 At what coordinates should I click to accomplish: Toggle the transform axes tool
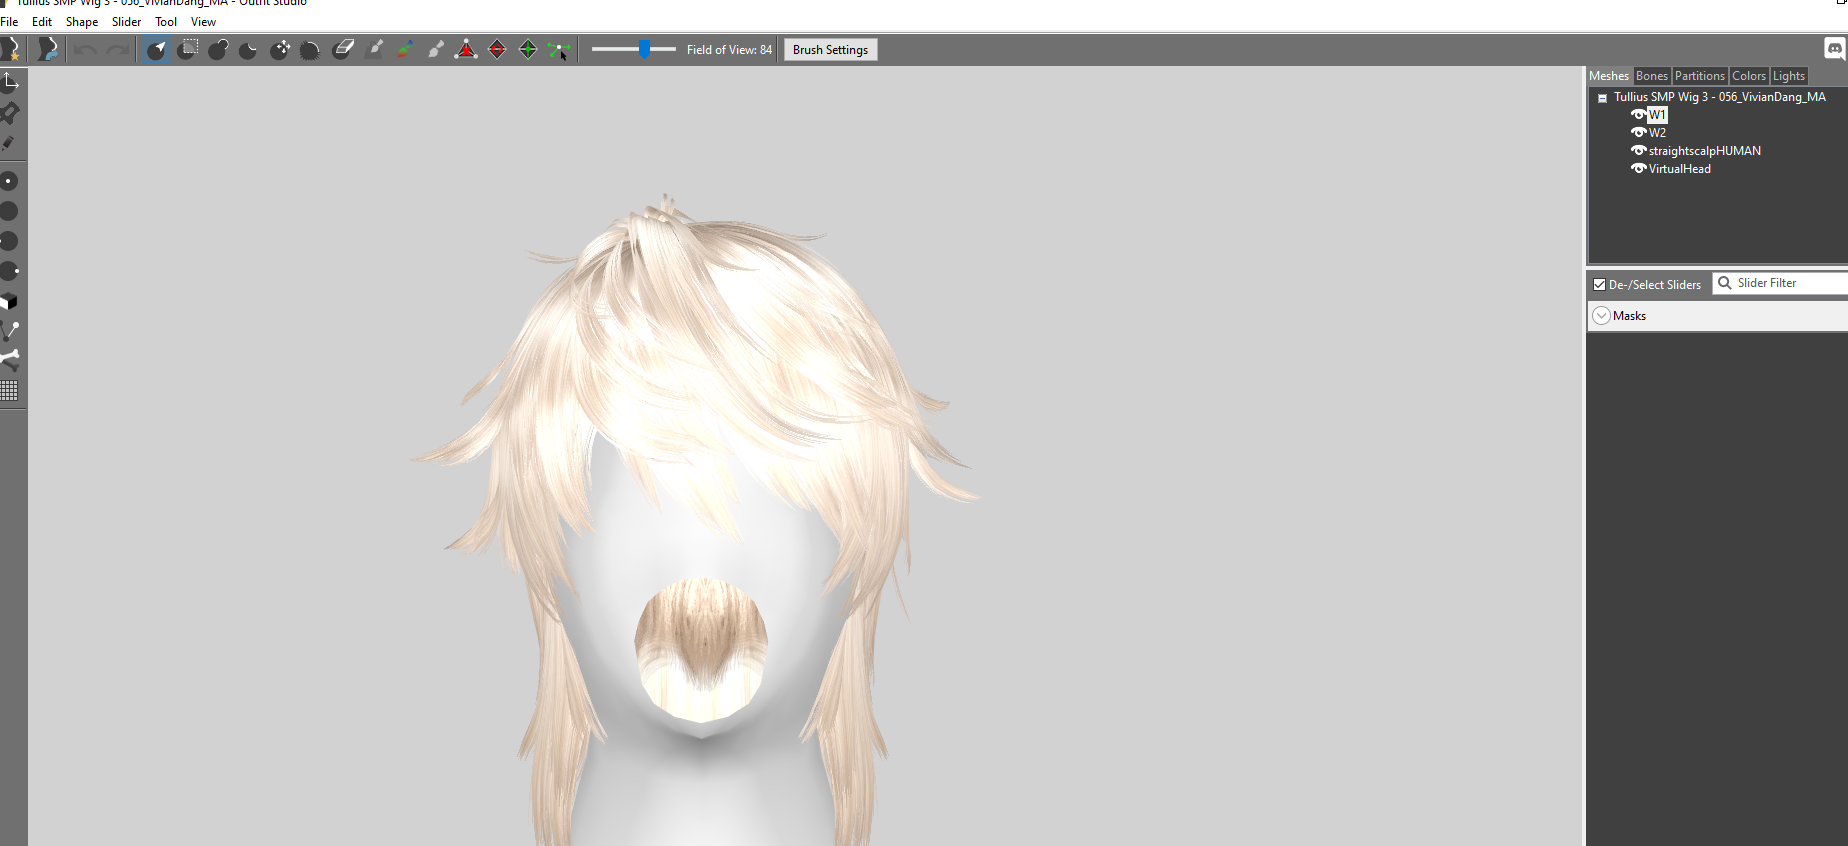10,81
